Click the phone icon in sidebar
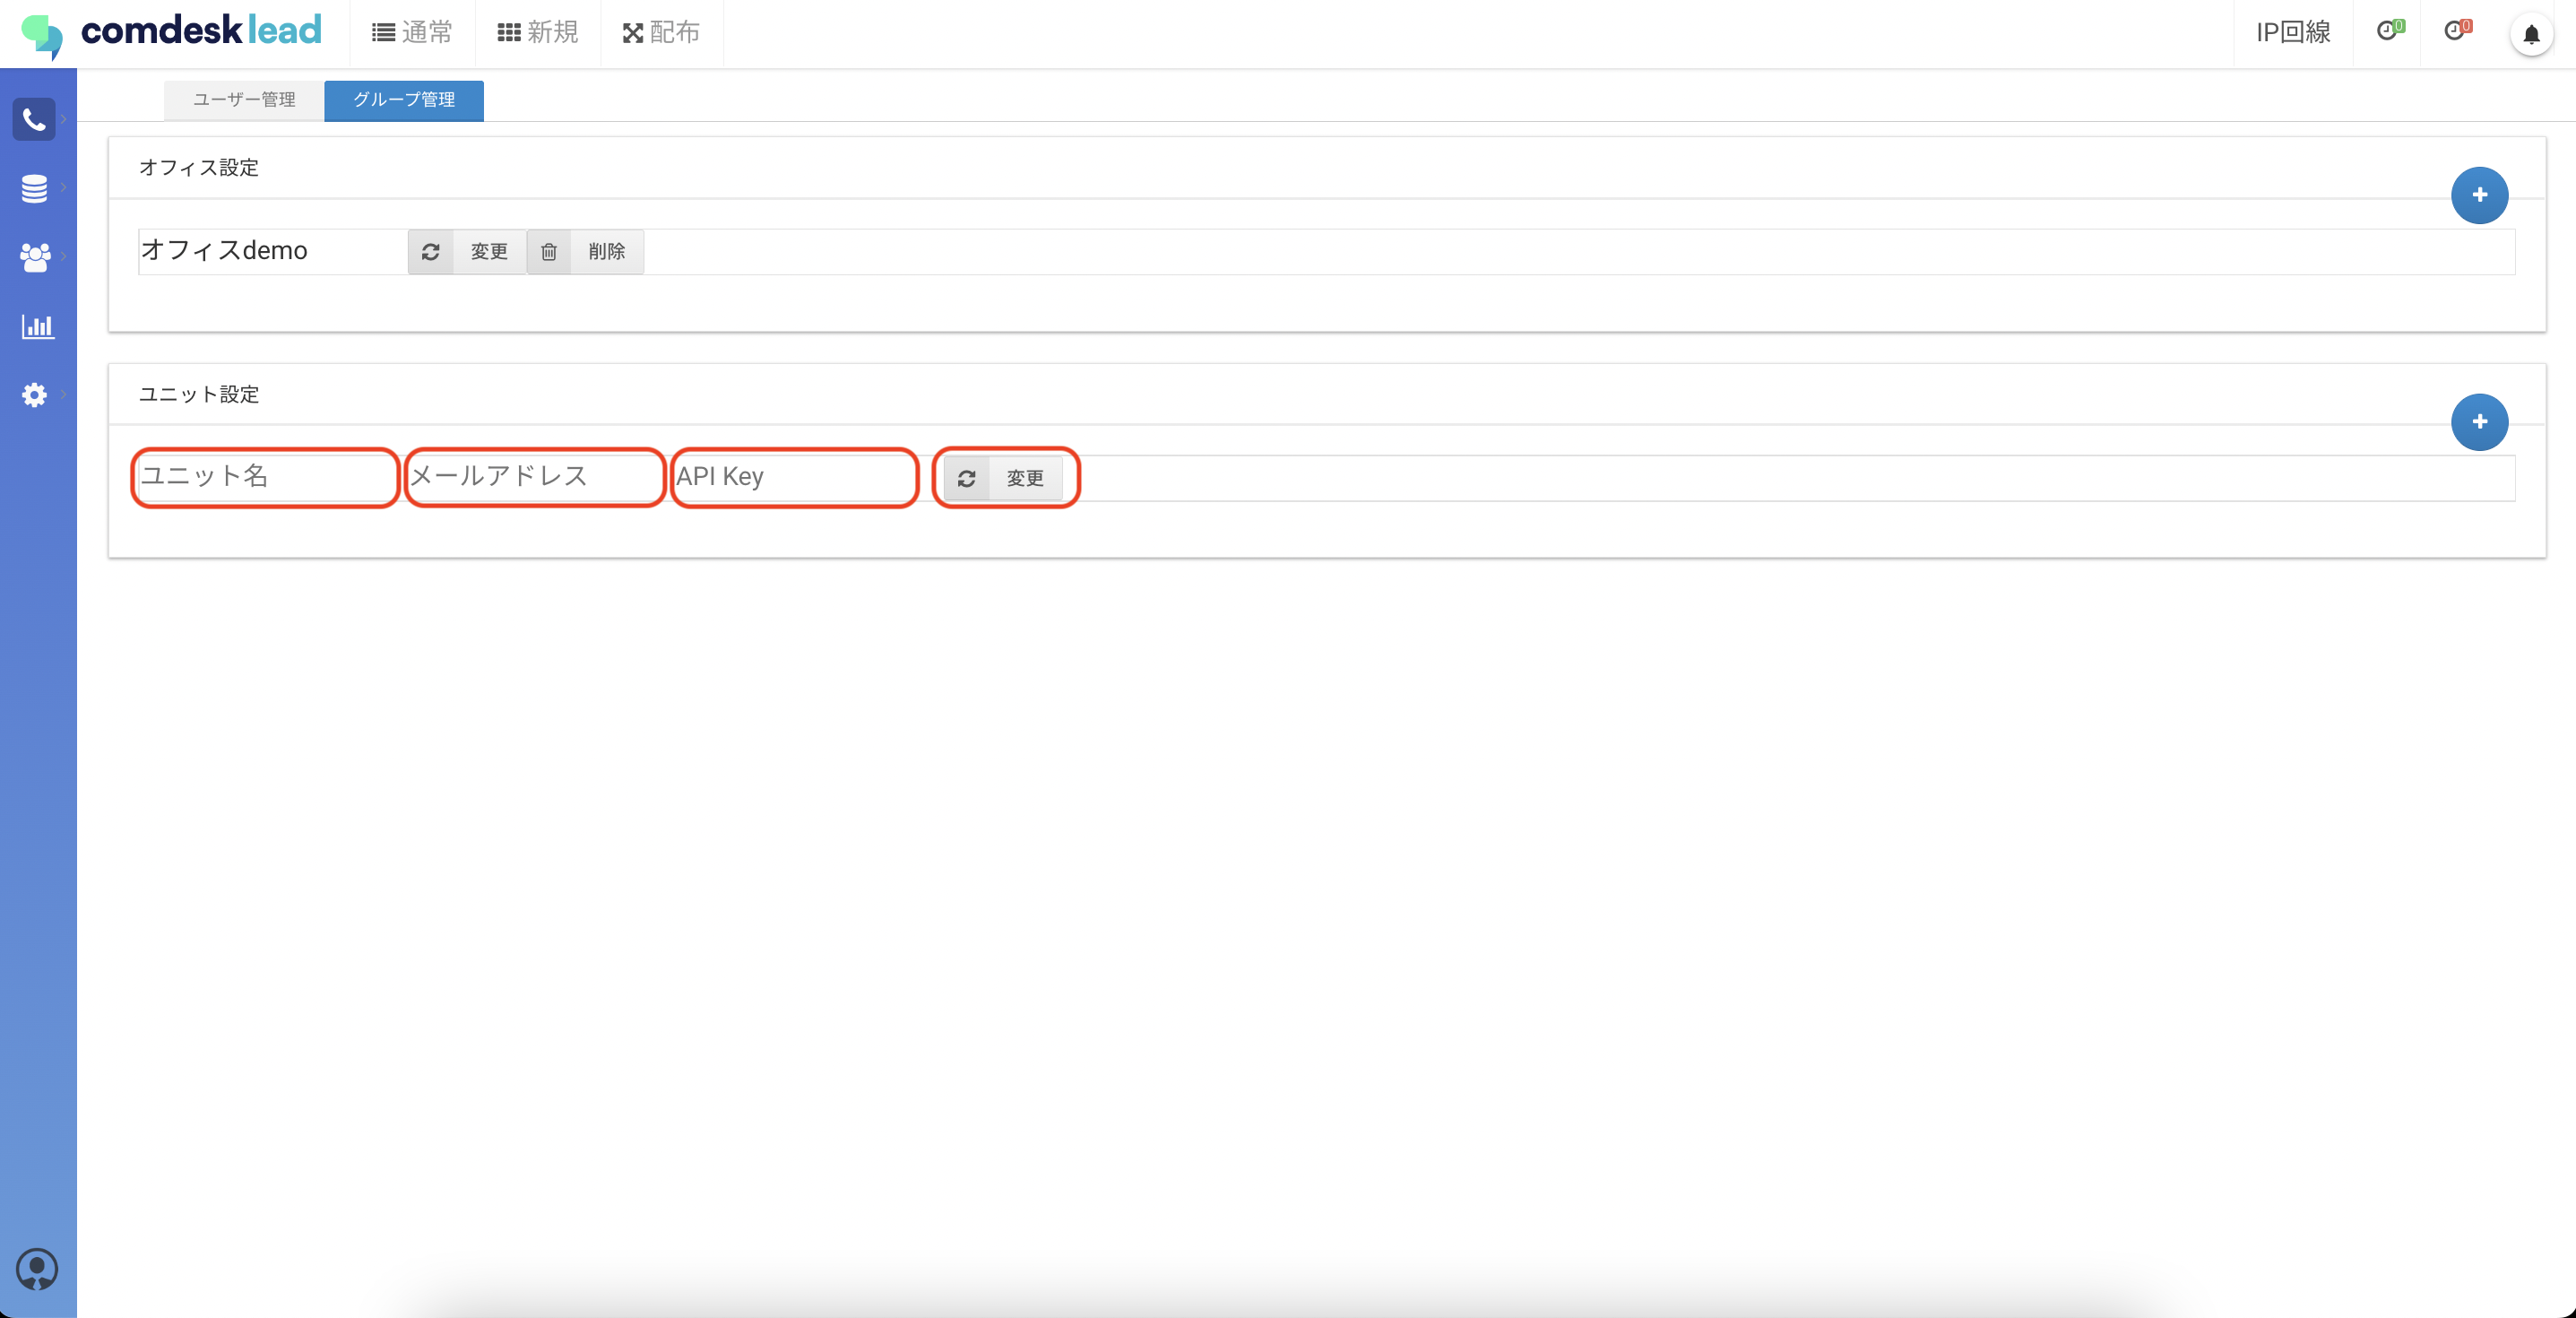The image size is (2576, 1318). pos(34,120)
